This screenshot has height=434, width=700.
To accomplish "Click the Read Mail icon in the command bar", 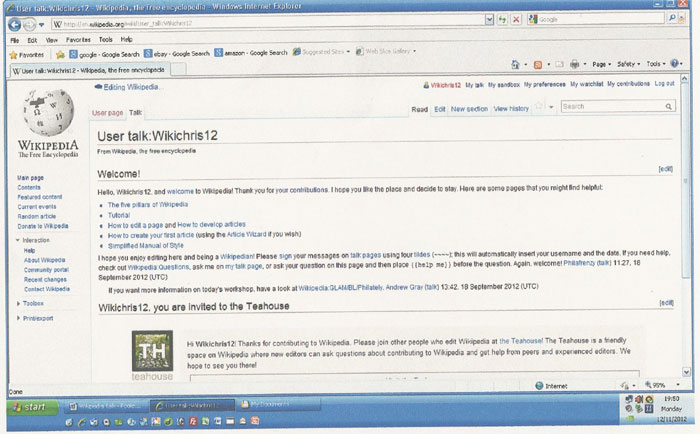I will [559, 64].
